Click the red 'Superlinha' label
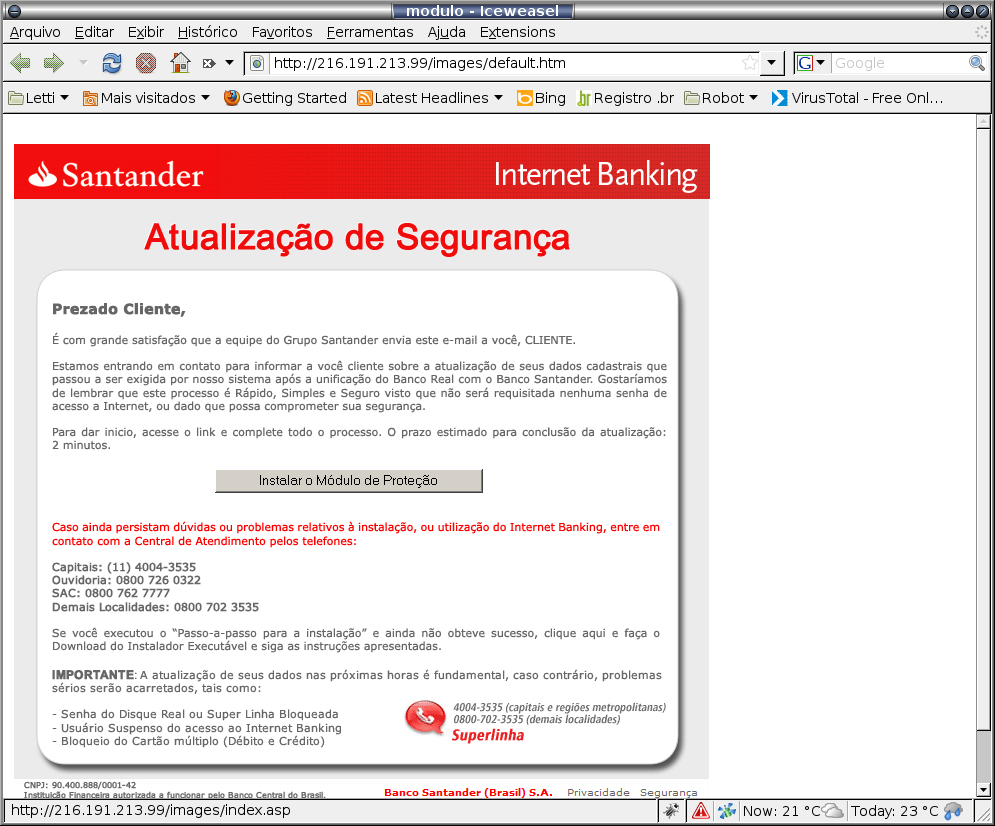 pyautogui.click(x=488, y=735)
